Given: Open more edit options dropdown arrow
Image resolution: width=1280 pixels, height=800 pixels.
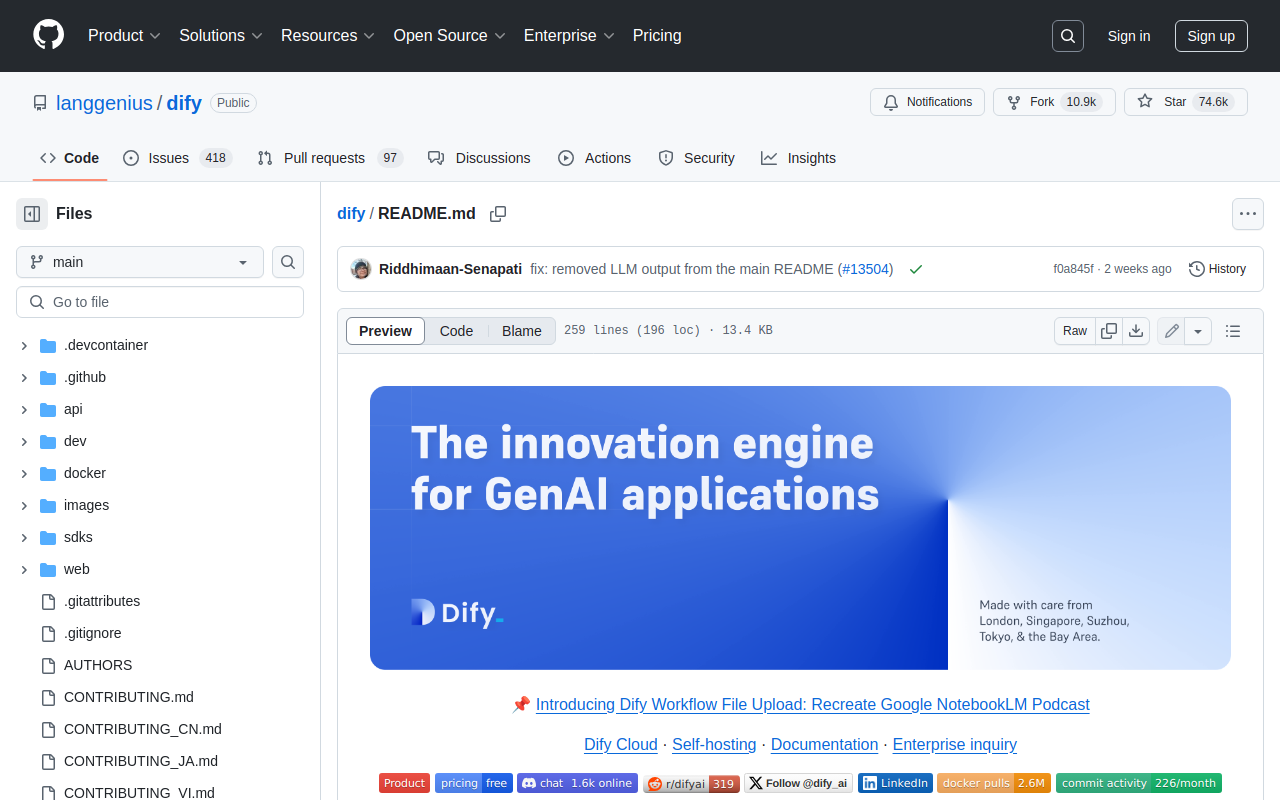Looking at the screenshot, I should pyautogui.click(x=1199, y=331).
